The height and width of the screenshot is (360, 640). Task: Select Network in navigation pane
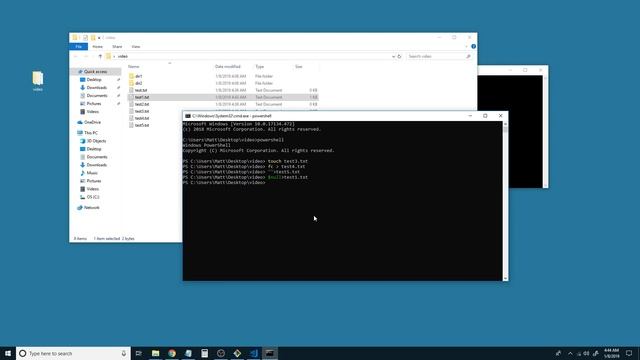pos(91,207)
